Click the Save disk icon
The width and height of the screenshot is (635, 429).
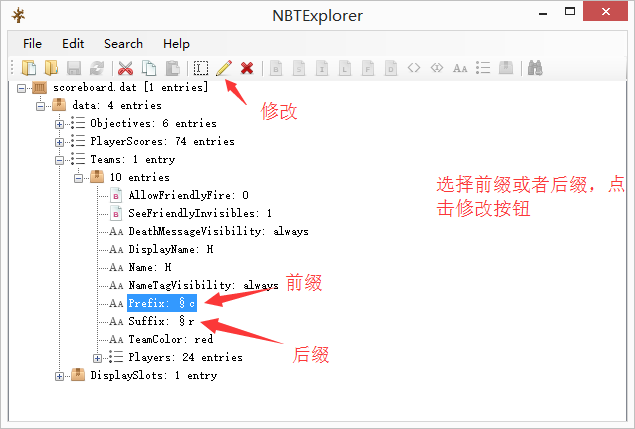point(74,68)
